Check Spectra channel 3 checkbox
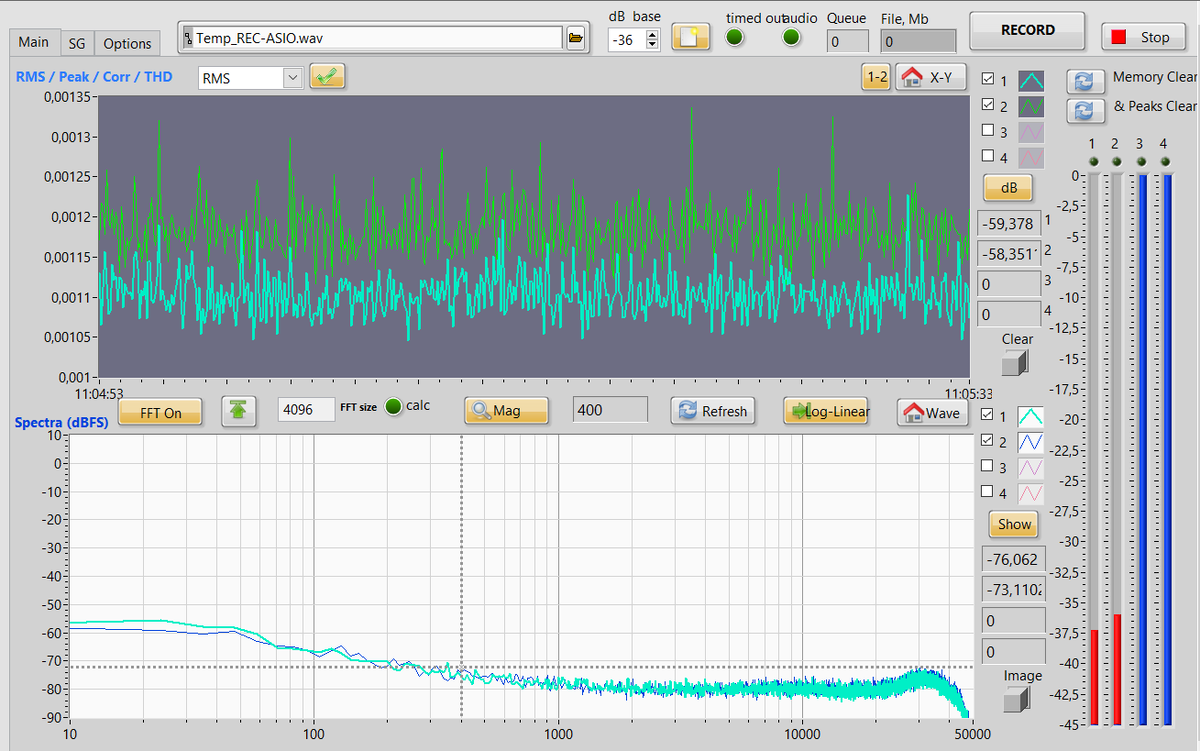 coord(988,466)
